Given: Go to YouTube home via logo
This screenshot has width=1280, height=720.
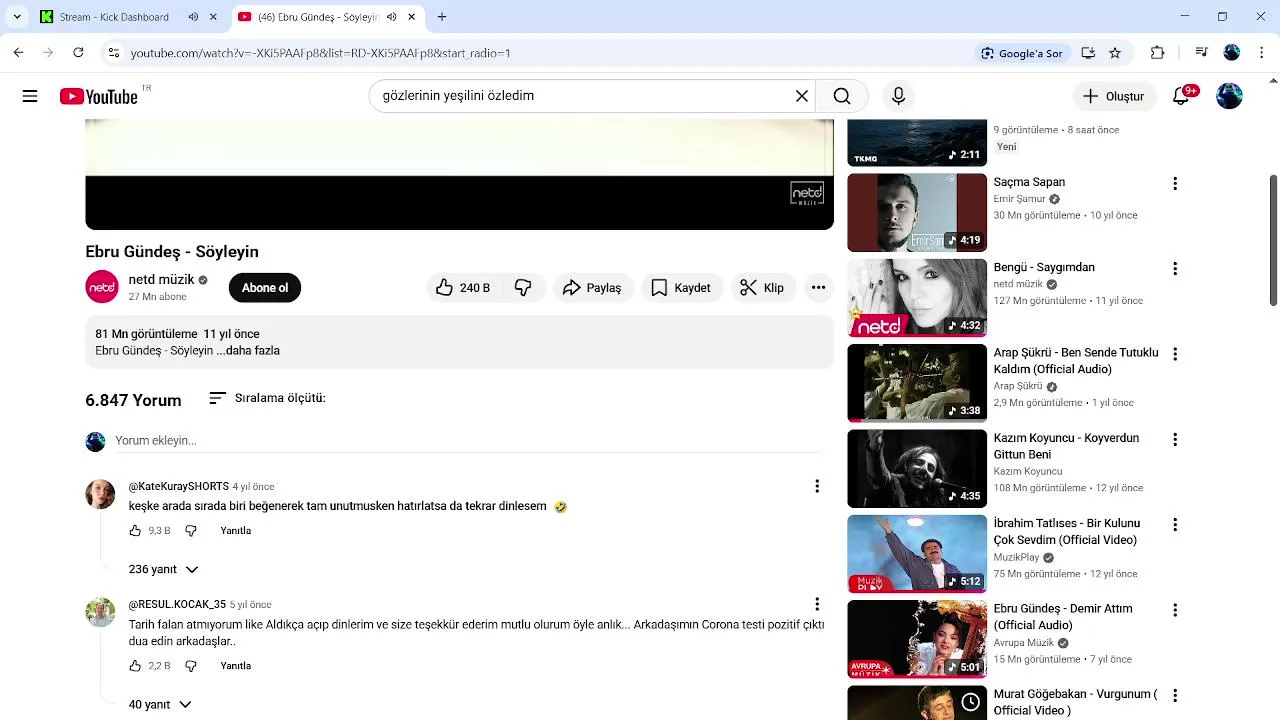Looking at the screenshot, I should 98,96.
